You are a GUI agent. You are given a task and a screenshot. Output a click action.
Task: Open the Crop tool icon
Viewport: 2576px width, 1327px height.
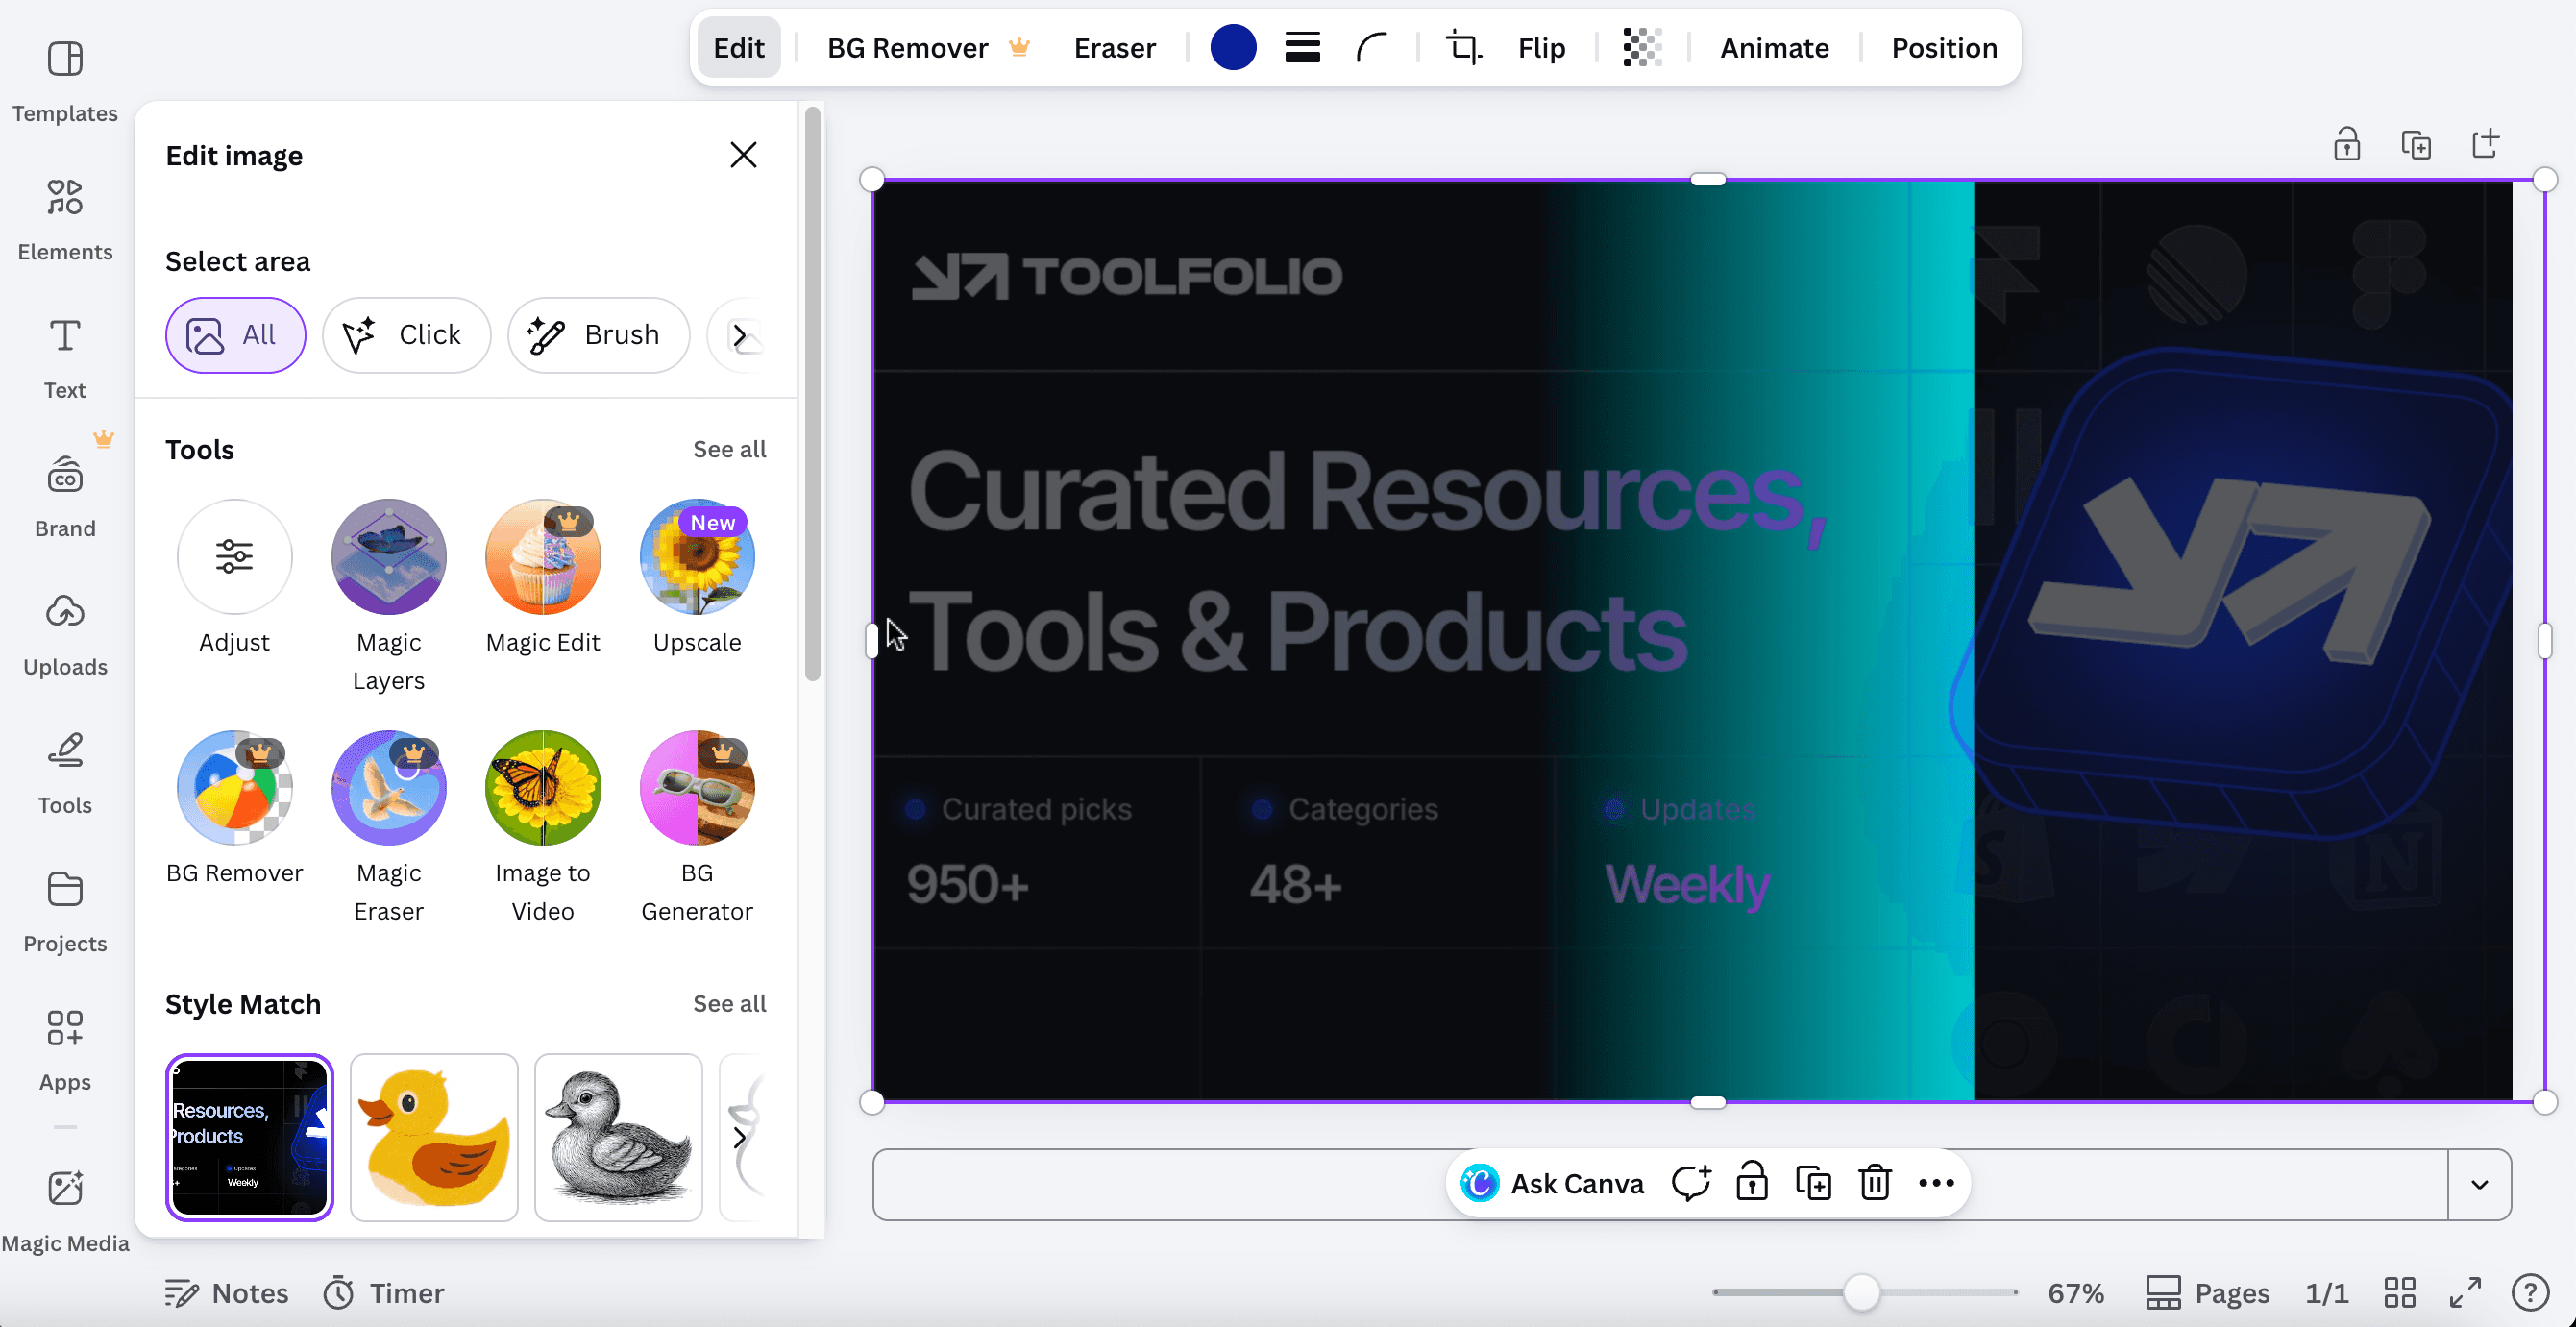pyautogui.click(x=1463, y=48)
